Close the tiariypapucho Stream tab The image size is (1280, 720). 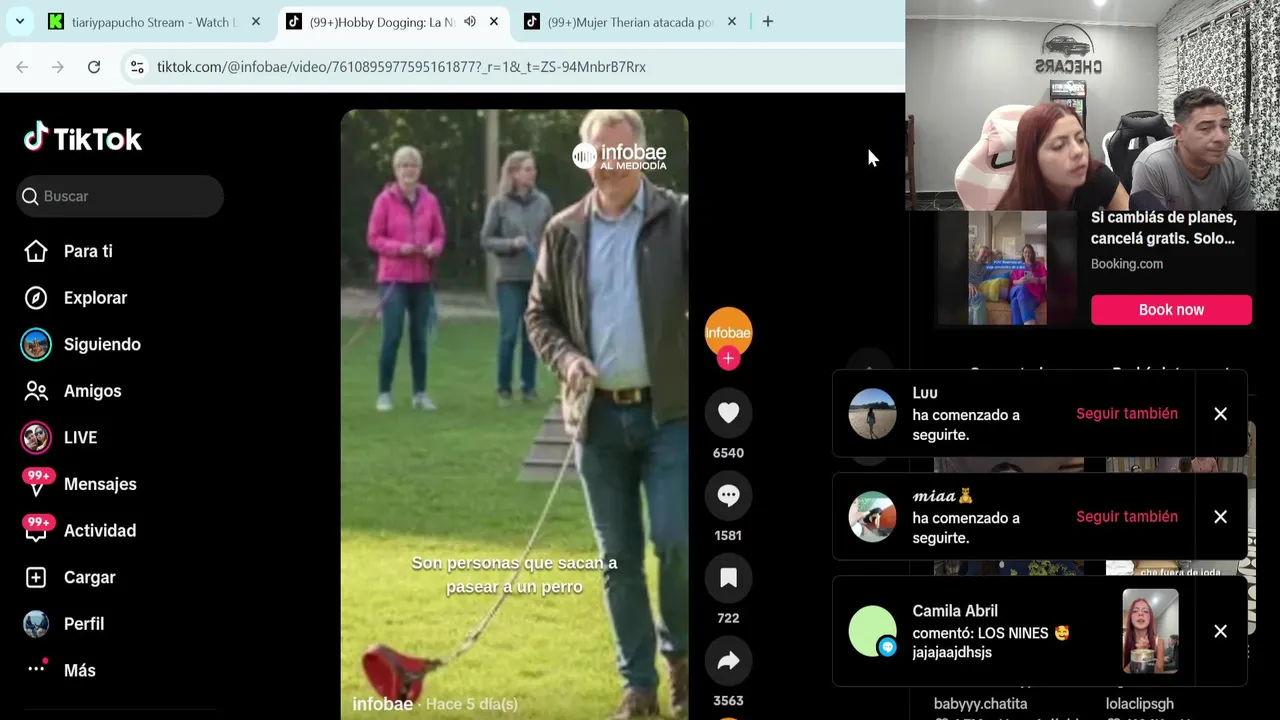256,21
